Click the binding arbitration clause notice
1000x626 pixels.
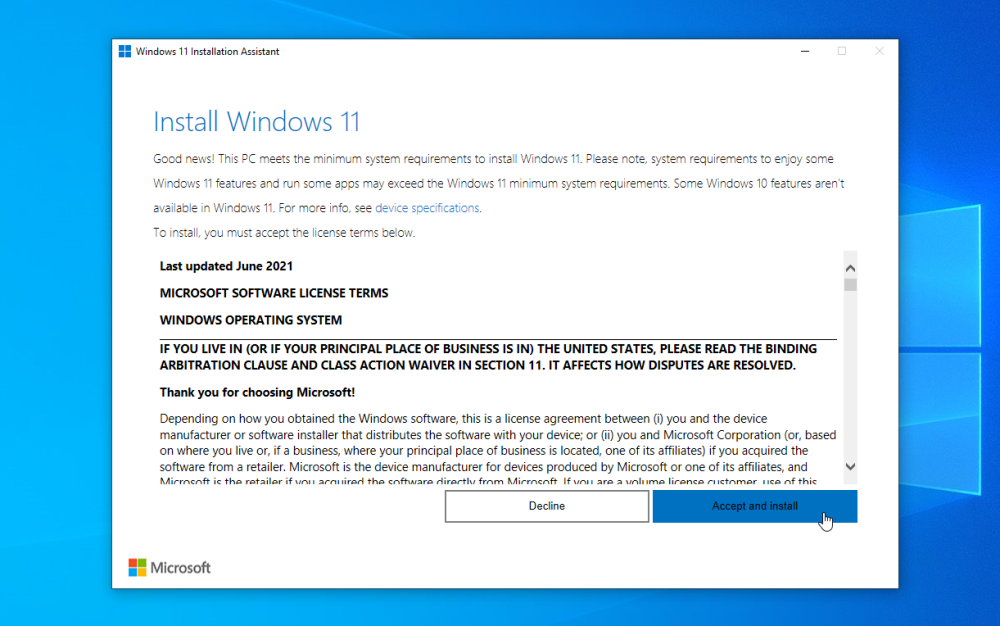click(488, 357)
